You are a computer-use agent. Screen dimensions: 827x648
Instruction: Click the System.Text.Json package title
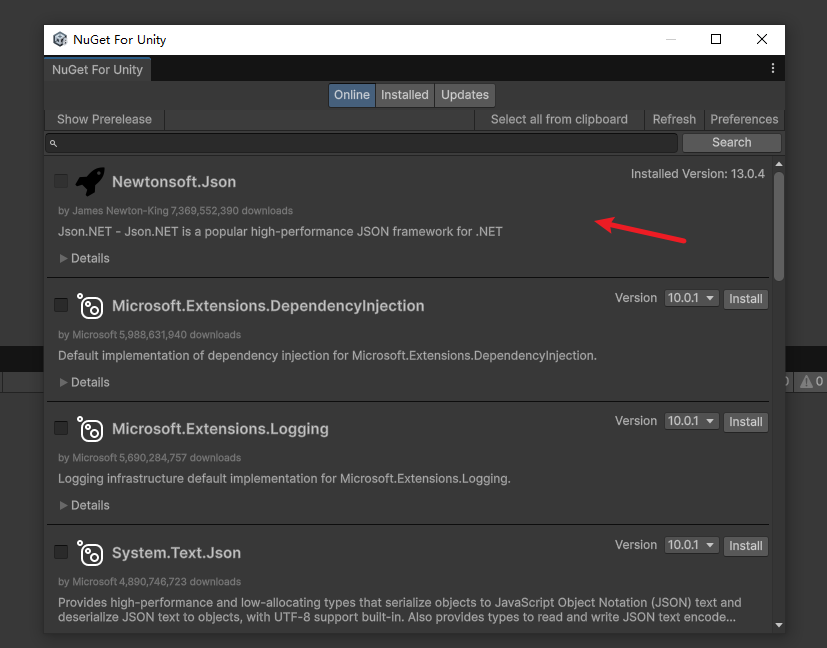pyautogui.click(x=176, y=553)
